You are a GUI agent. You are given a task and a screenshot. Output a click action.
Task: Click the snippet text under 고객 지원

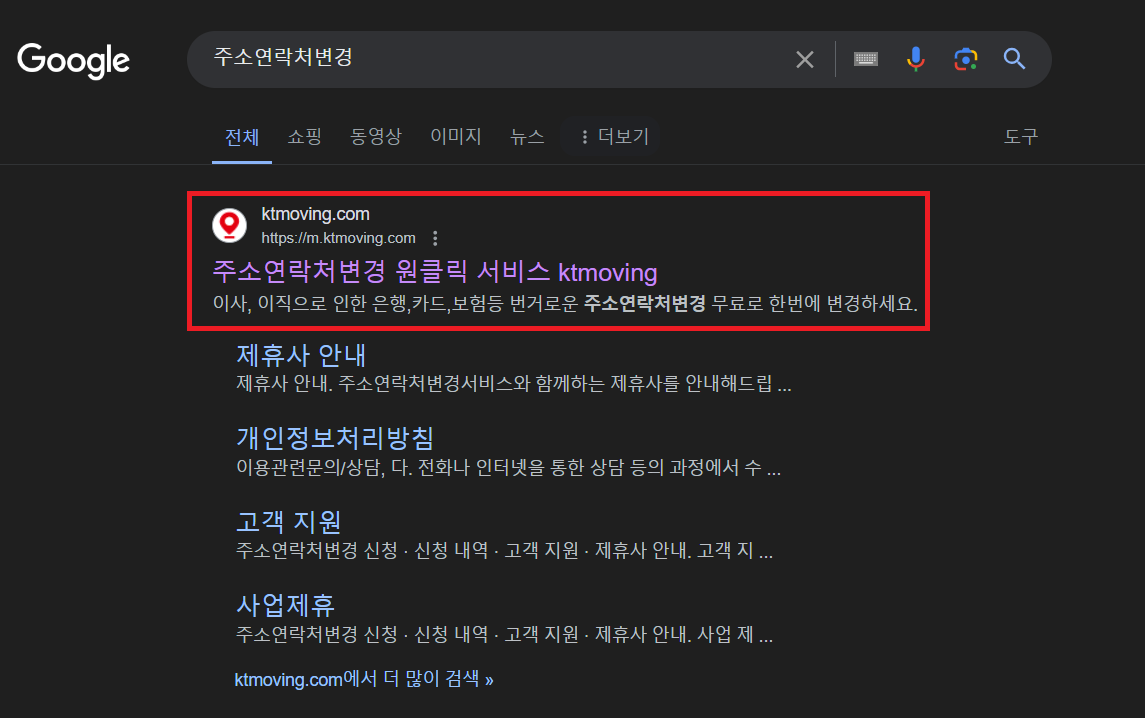(x=504, y=550)
